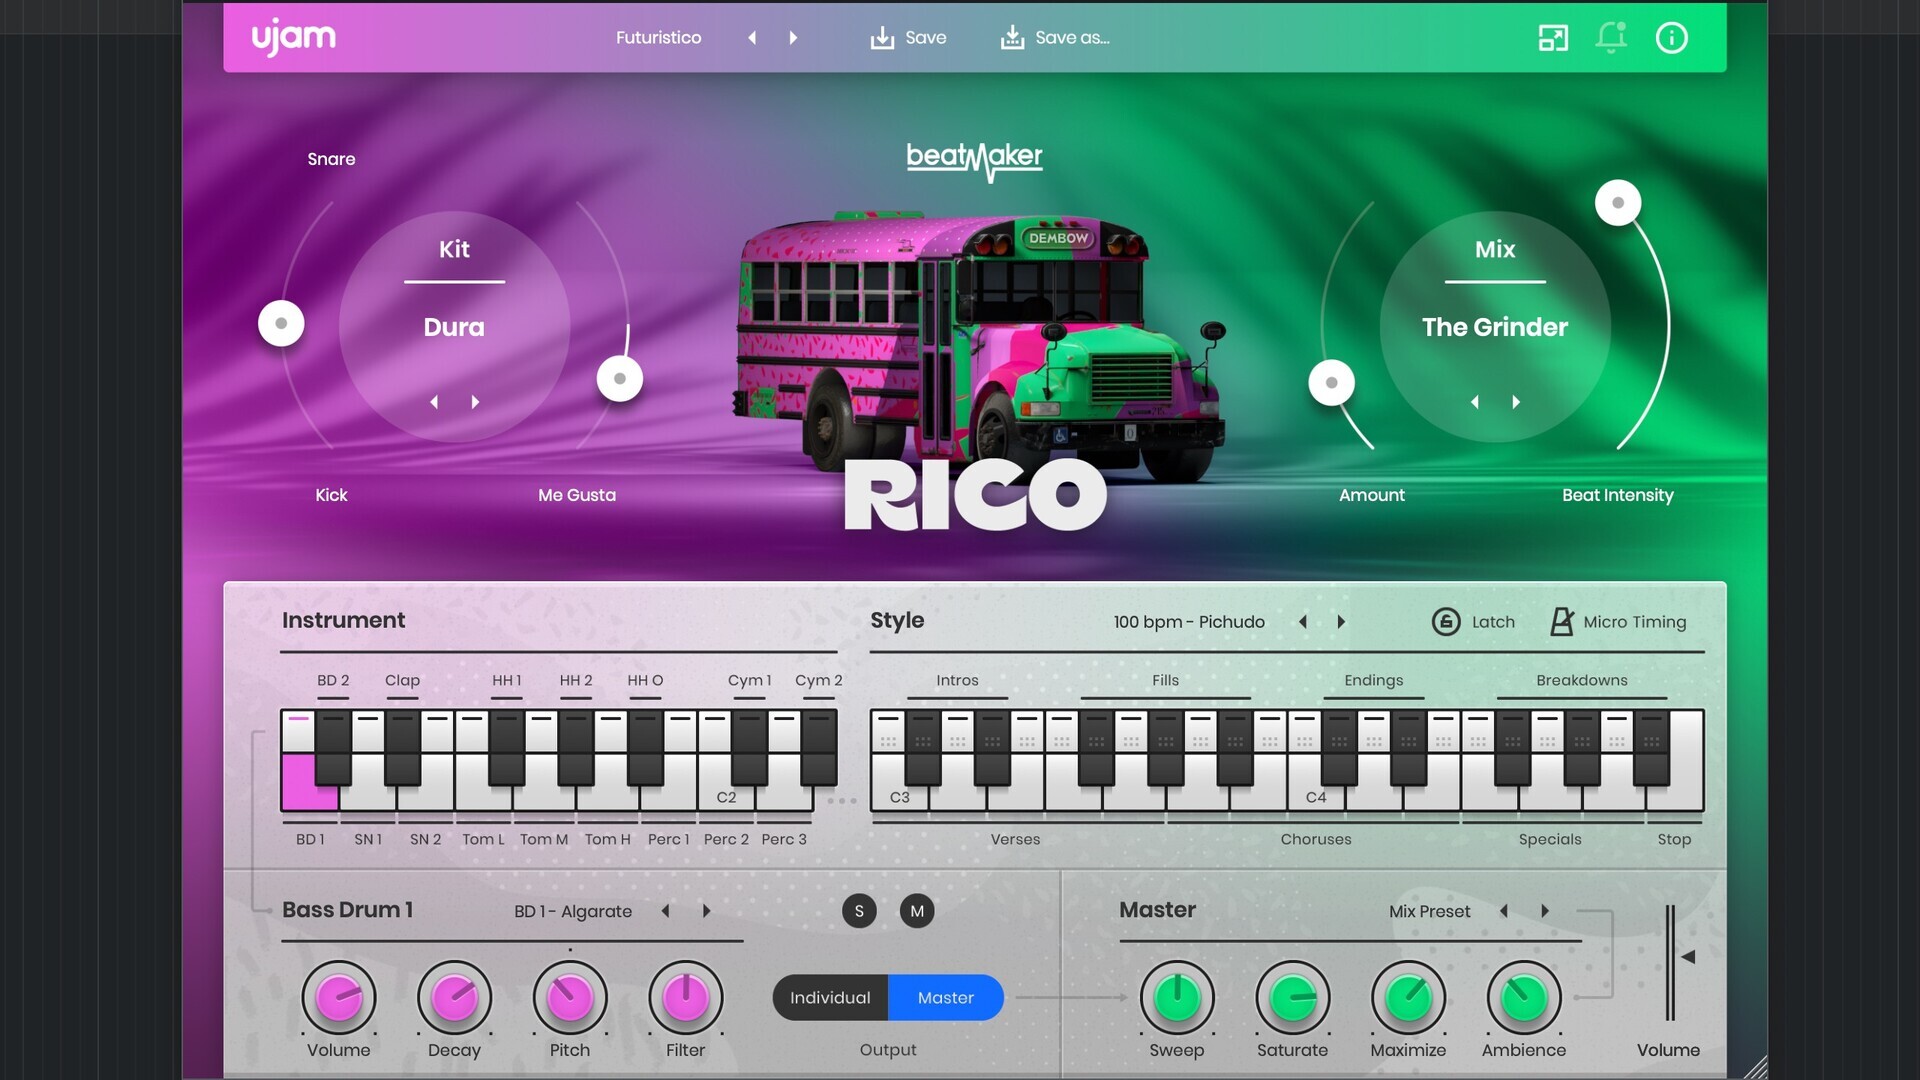
Task: Save the current preset
Action: point(908,38)
